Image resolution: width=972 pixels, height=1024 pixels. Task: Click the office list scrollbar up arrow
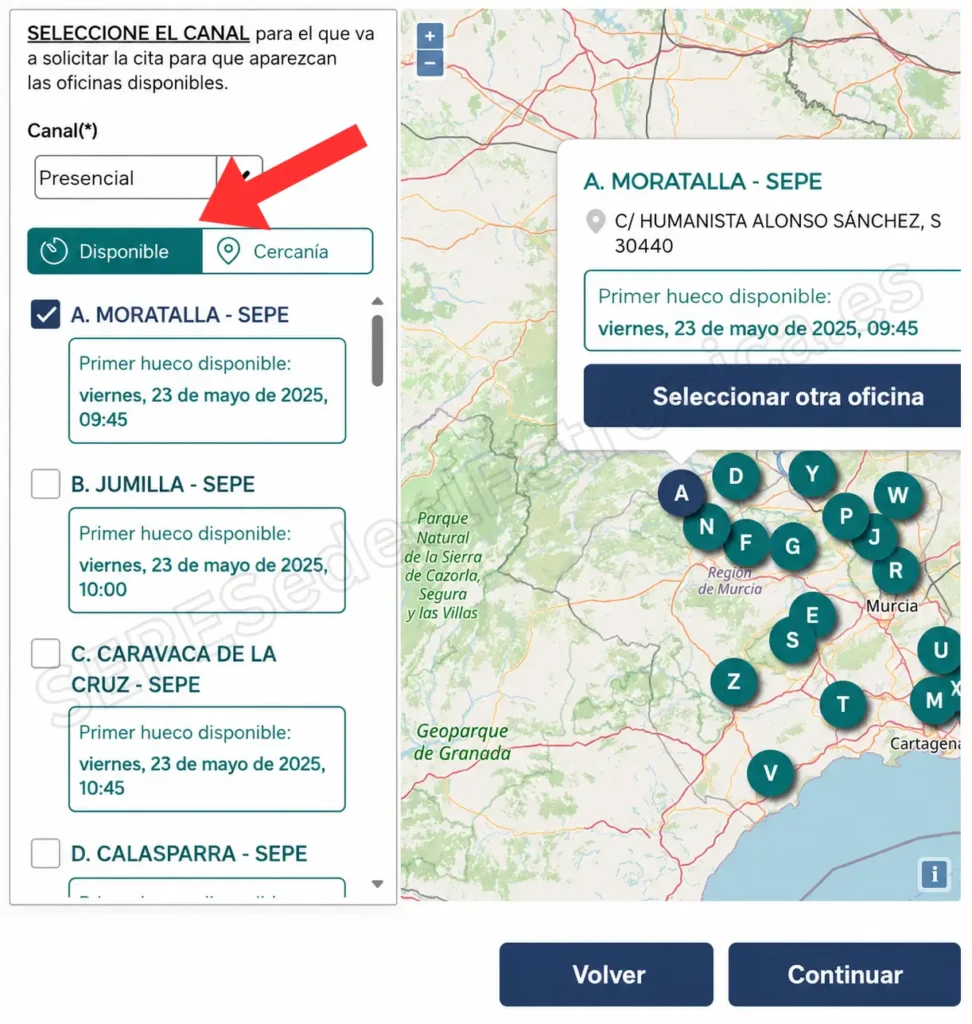pos(377,301)
